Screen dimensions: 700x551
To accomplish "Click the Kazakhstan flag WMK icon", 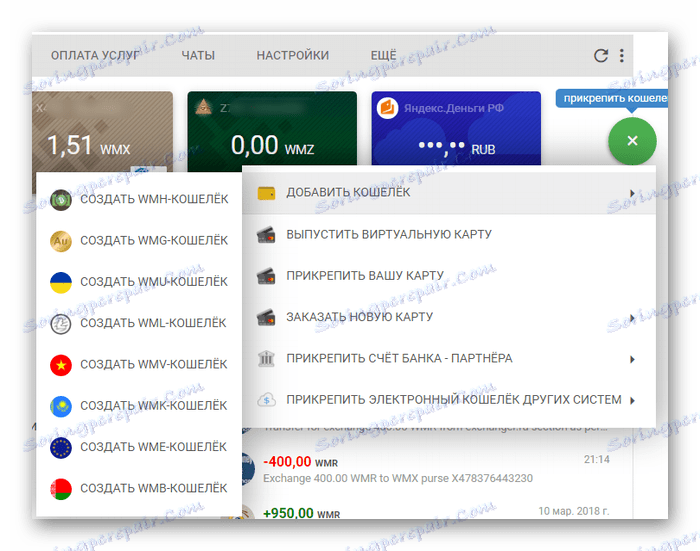I will pos(61,406).
